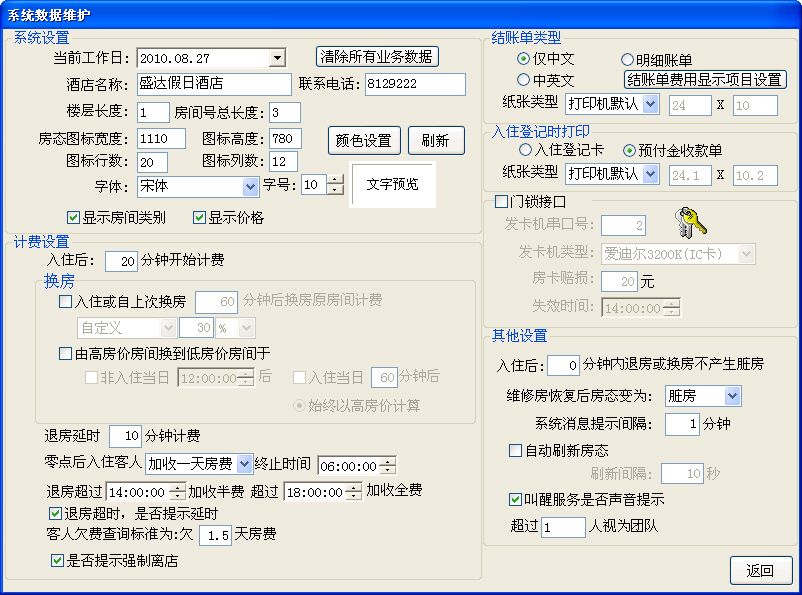Click 图标行数 input field
Image resolution: width=802 pixels, height=595 pixels.
[152, 162]
